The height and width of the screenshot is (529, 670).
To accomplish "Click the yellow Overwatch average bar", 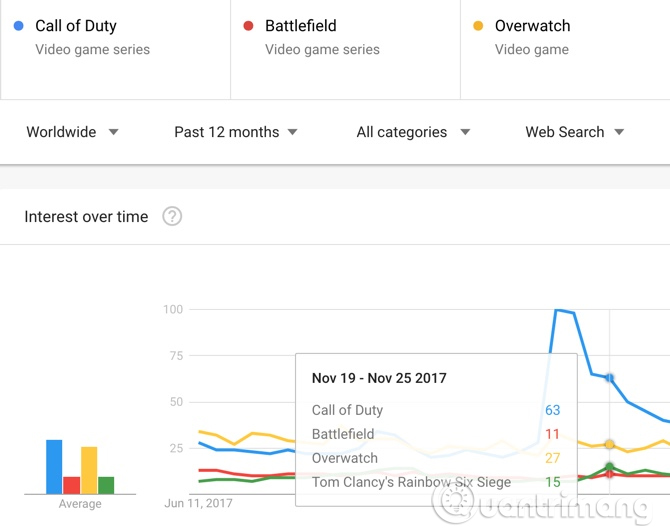I will 89,470.
